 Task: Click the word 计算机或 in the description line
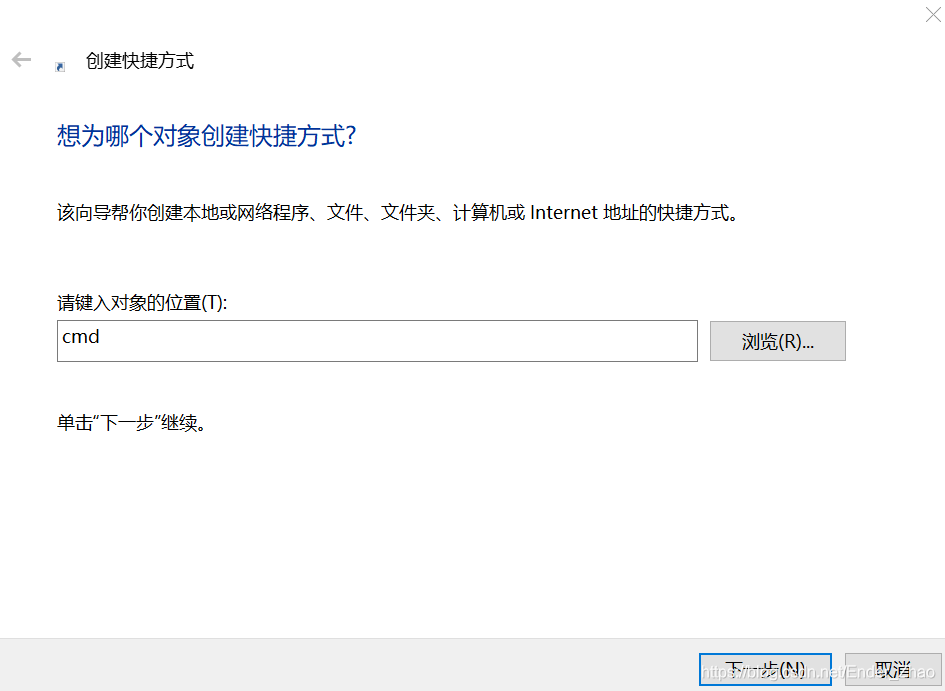488,213
